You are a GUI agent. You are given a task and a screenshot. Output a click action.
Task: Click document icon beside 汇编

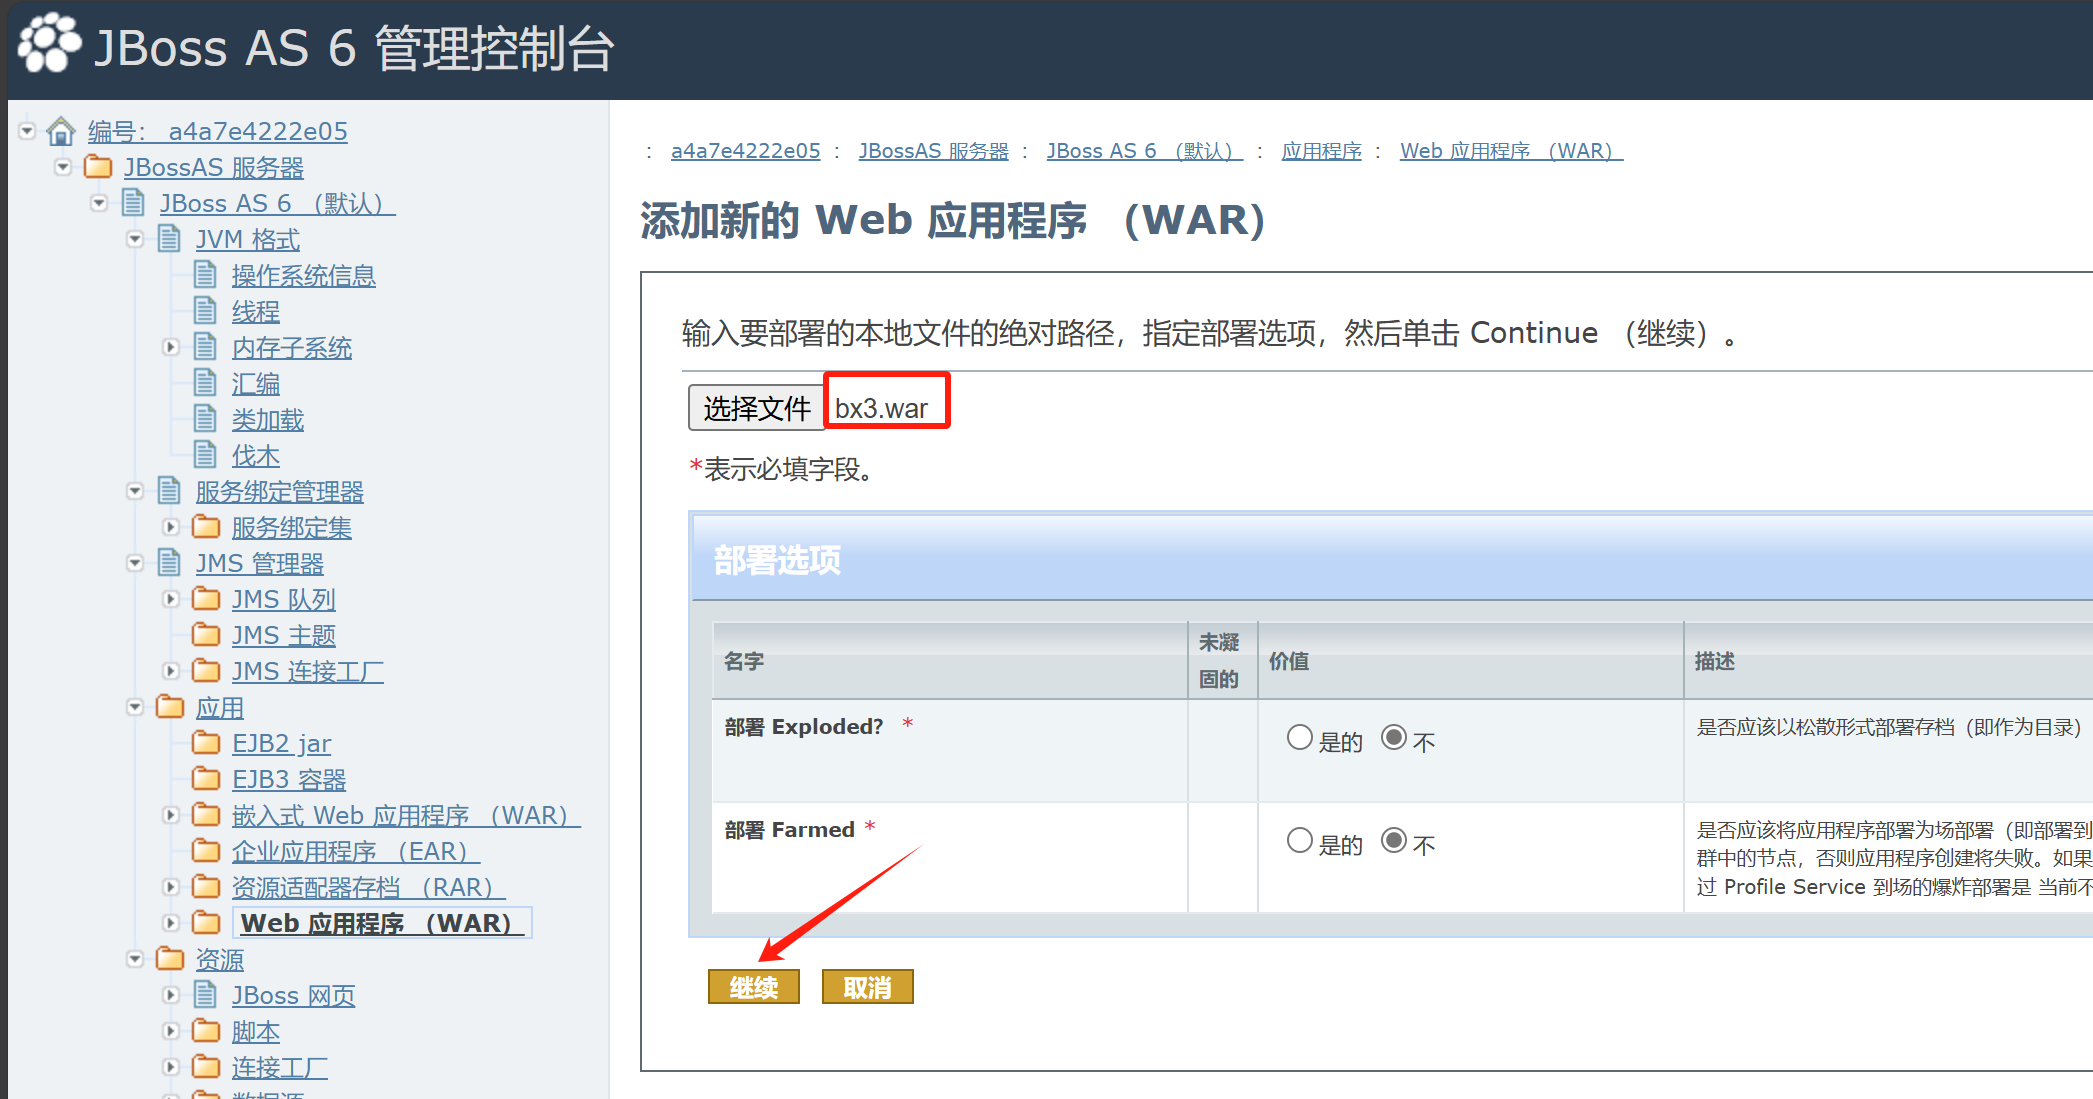(205, 382)
